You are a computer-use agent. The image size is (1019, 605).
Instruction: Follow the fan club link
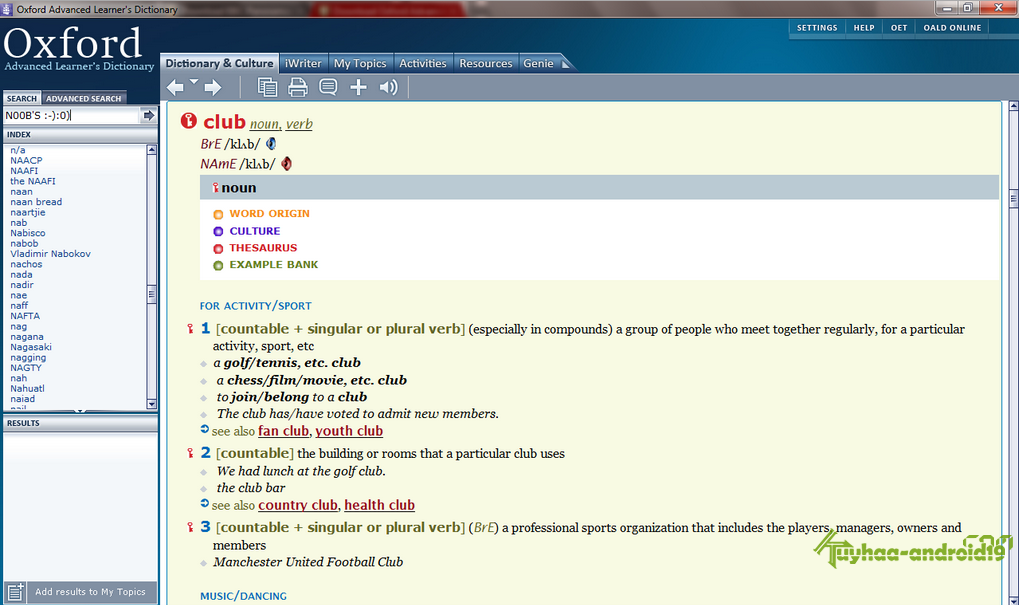coord(283,431)
